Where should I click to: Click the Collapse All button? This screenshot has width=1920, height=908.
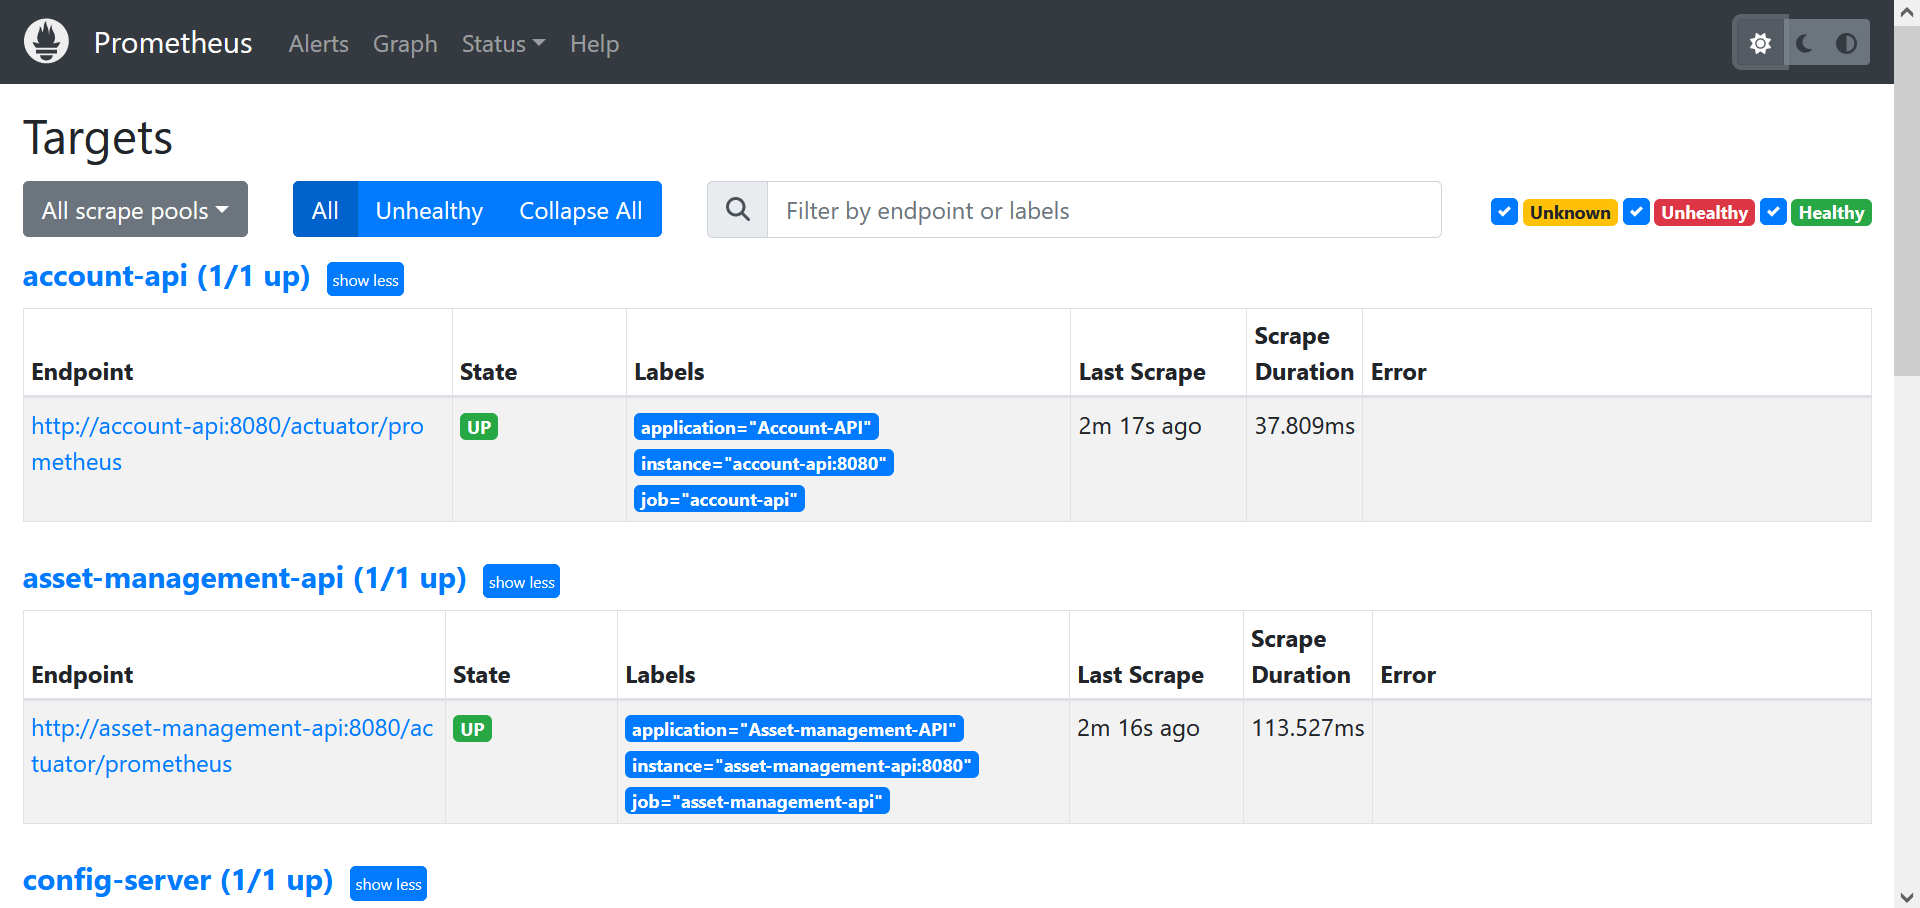pyautogui.click(x=581, y=209)
